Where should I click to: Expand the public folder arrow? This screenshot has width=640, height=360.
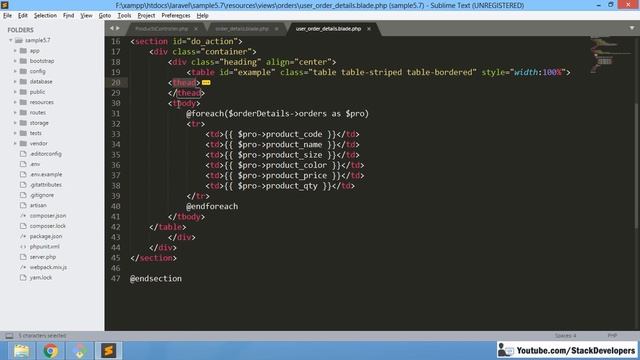coord(15,92)
